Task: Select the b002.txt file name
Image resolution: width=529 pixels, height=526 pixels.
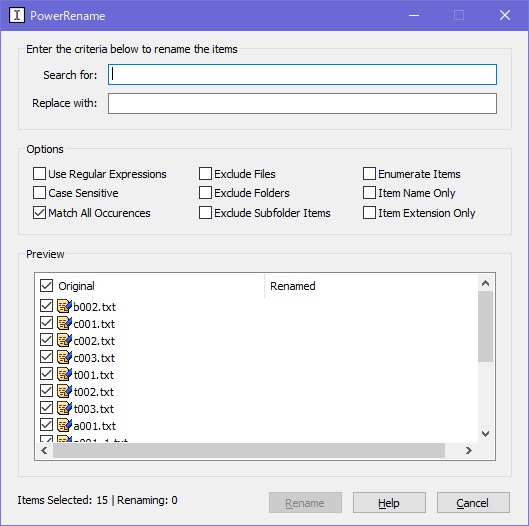Action: click(94, 307)
